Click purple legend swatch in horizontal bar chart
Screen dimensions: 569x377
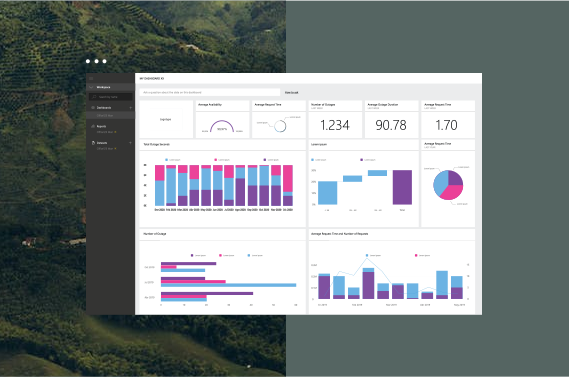pos(192,255)
